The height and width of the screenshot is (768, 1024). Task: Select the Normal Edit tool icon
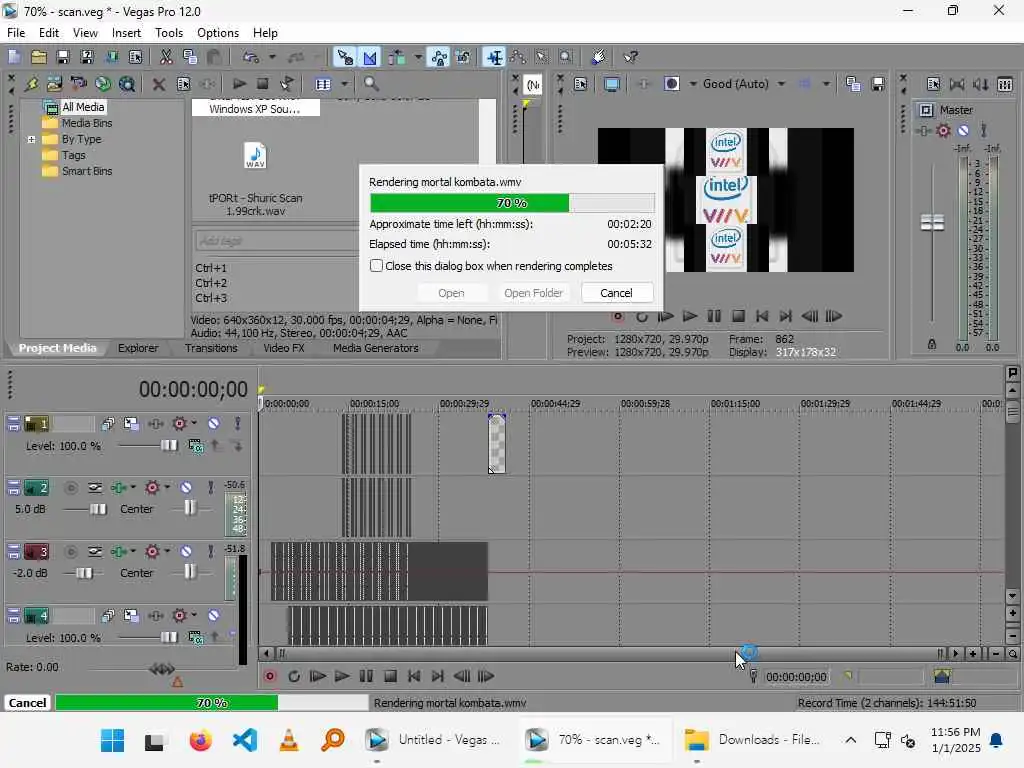[495, 57]
